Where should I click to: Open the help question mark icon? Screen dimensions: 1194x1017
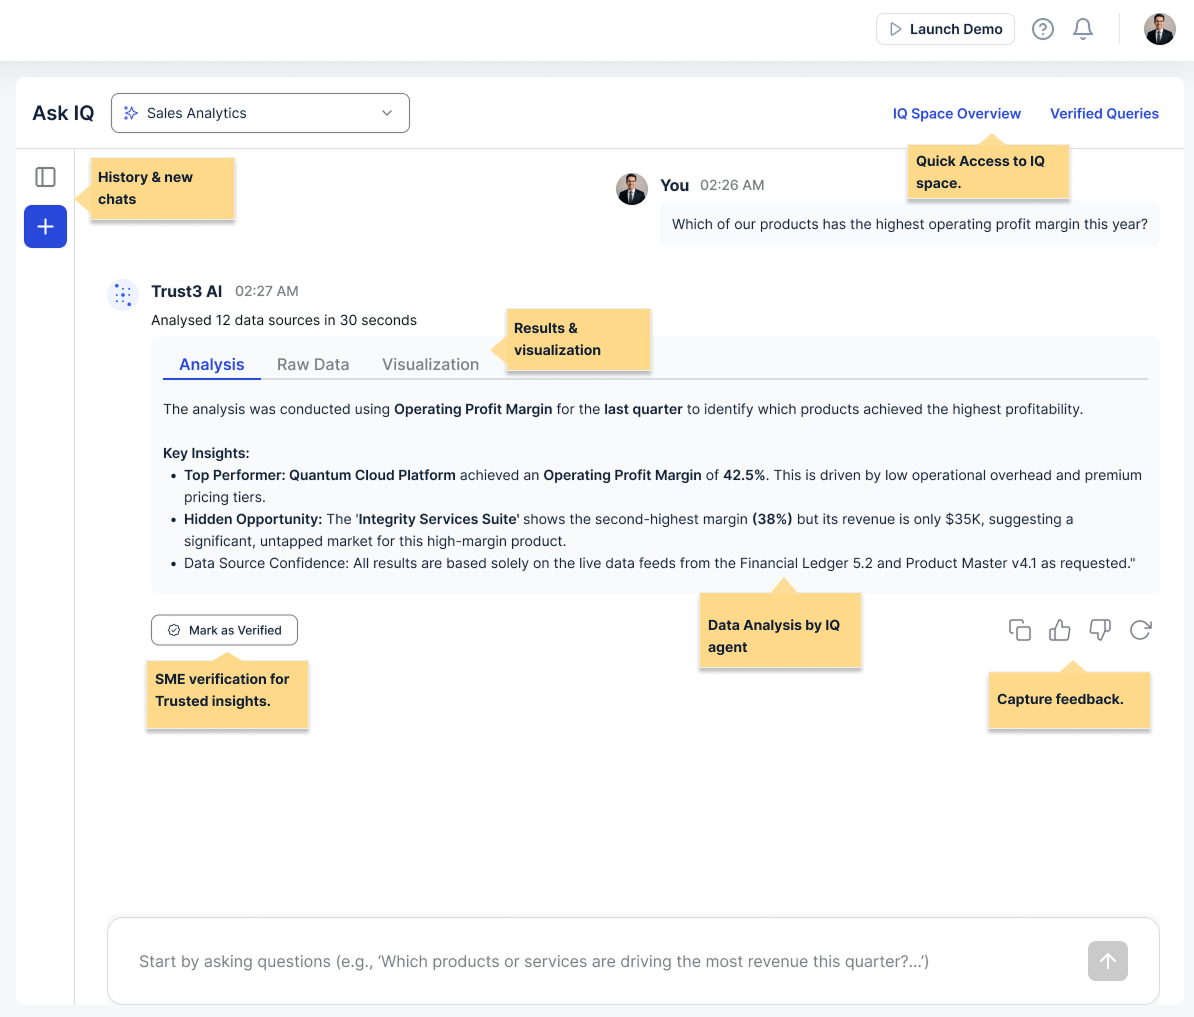[x=1043, y=29]
